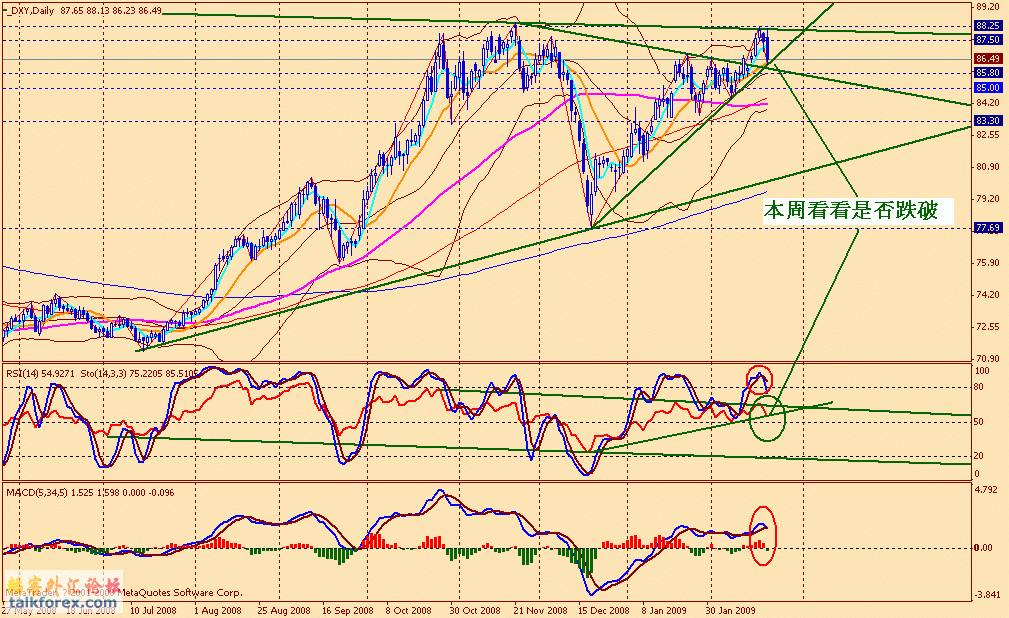Click the 79.20 price axis value

[988, 199]
